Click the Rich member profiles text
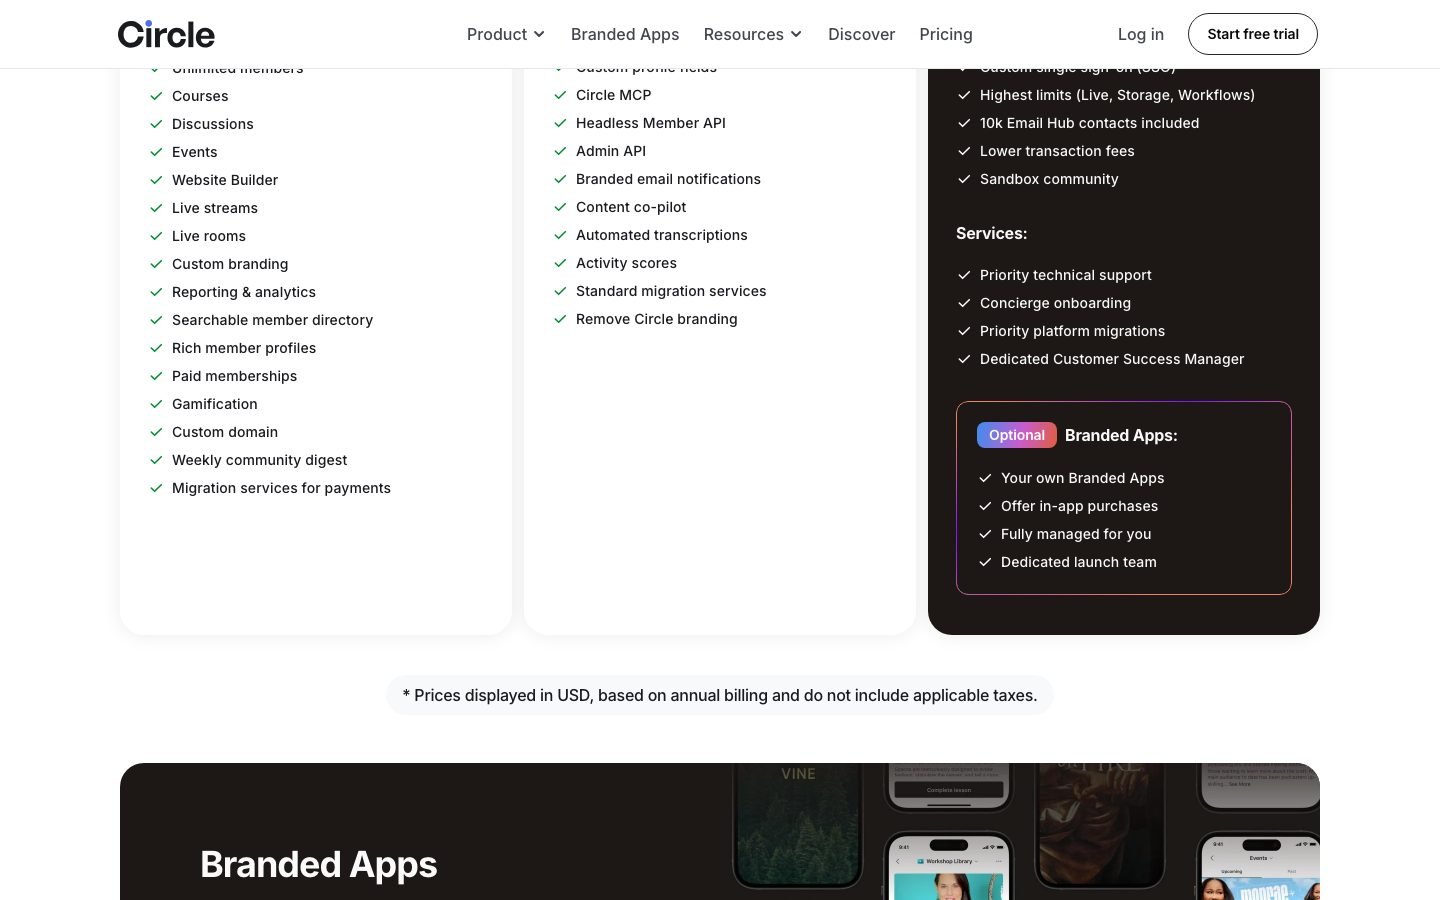Viewport: 1440px width, 900px height. 244,348
